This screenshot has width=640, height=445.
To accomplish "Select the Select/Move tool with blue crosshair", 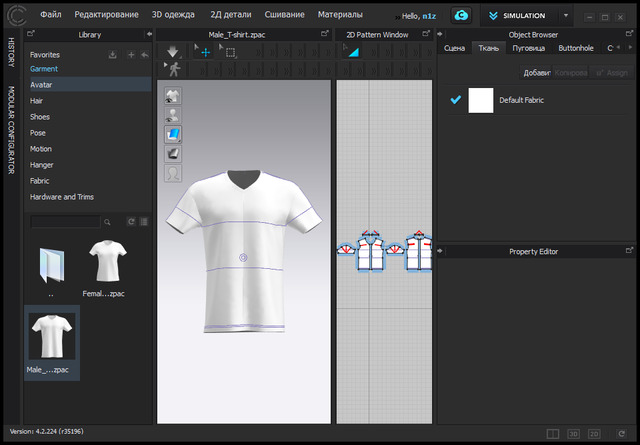I will click(205, 52).
